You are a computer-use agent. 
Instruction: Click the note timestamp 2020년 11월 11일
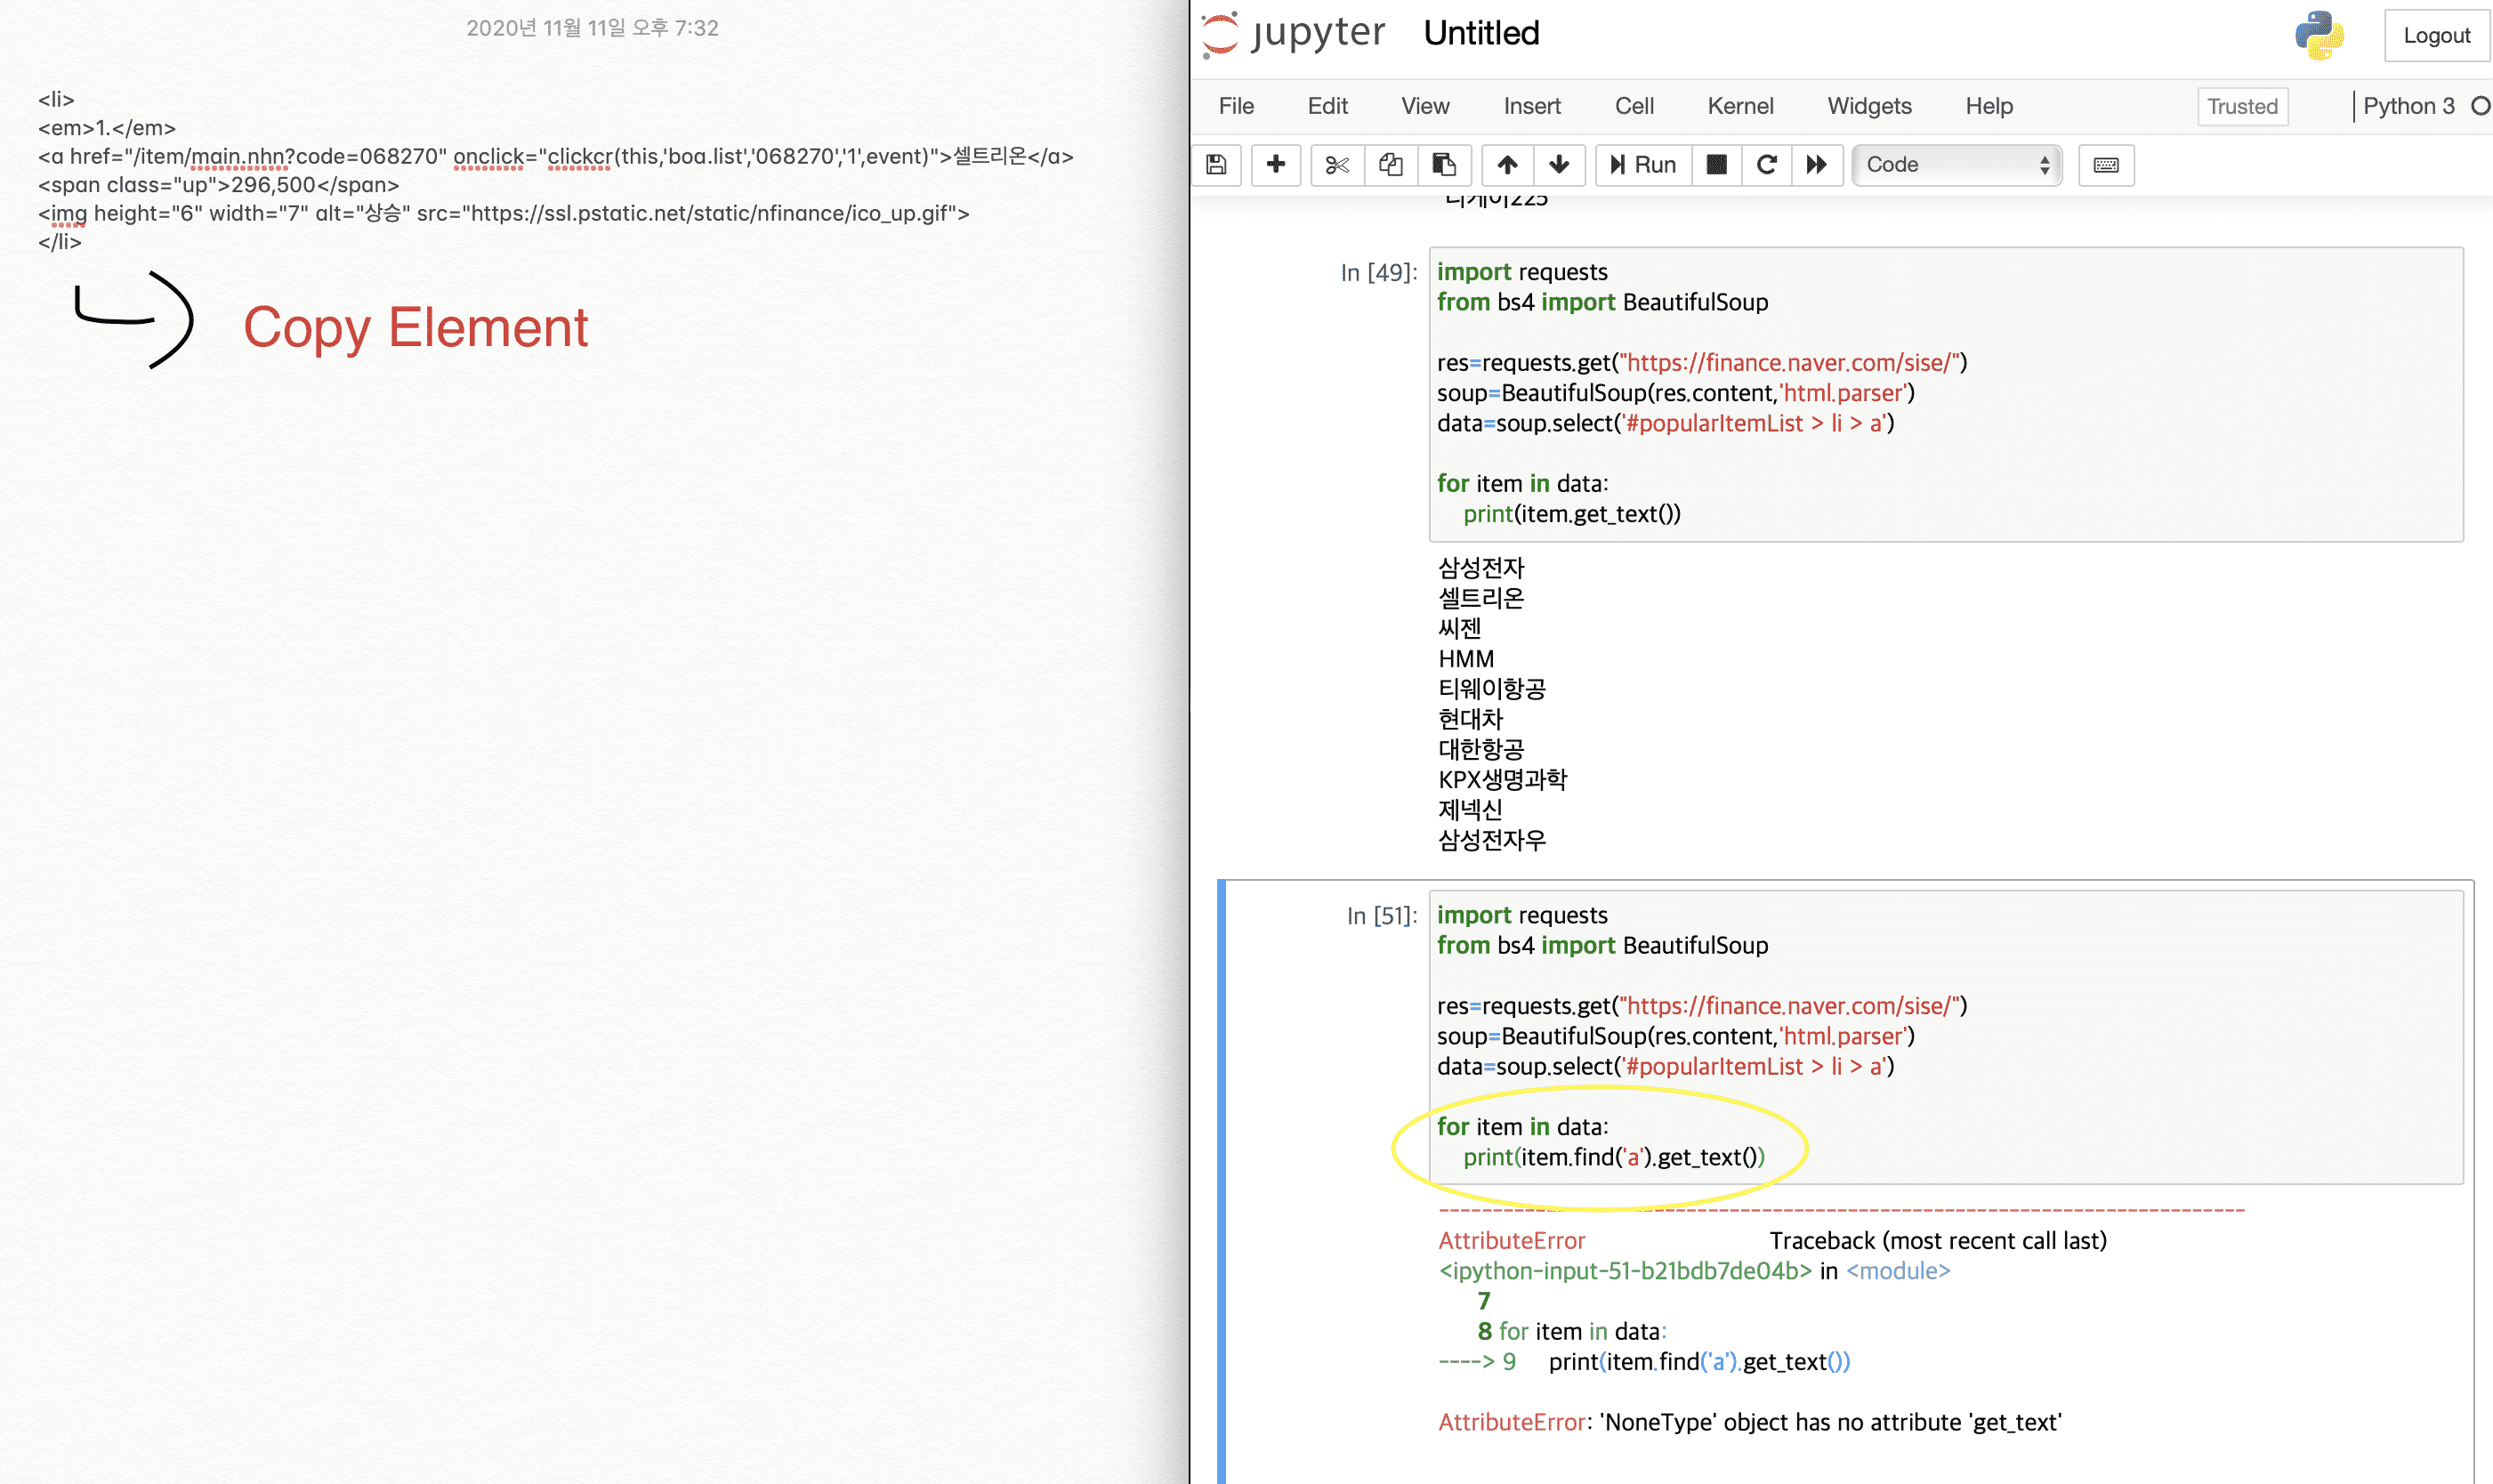click(592, 28)
